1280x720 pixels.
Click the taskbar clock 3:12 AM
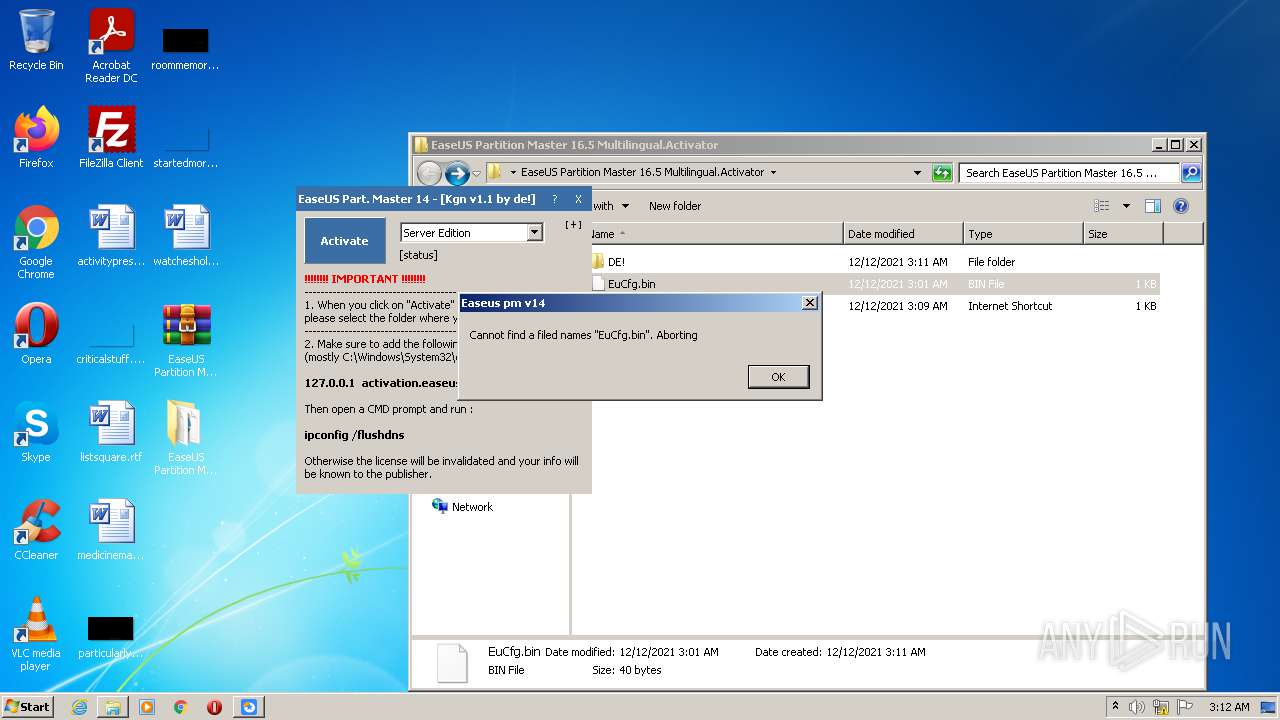point(1229,707)
